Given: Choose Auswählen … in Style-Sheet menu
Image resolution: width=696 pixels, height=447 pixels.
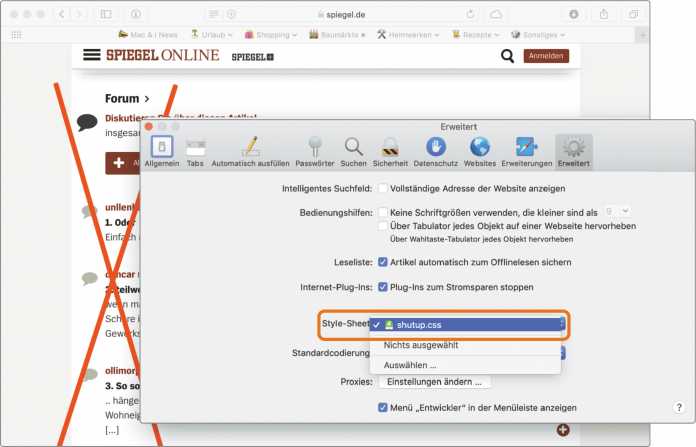Looking at the screenshot, I should click(x=465, y=365).
